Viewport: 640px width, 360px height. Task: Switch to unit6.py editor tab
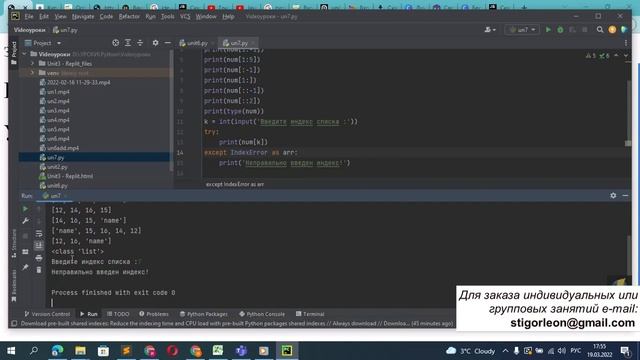click(196, 43)
